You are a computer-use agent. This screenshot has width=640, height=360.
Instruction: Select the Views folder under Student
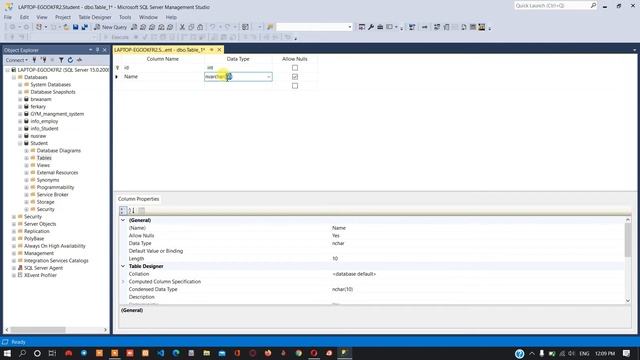[43, 165]
